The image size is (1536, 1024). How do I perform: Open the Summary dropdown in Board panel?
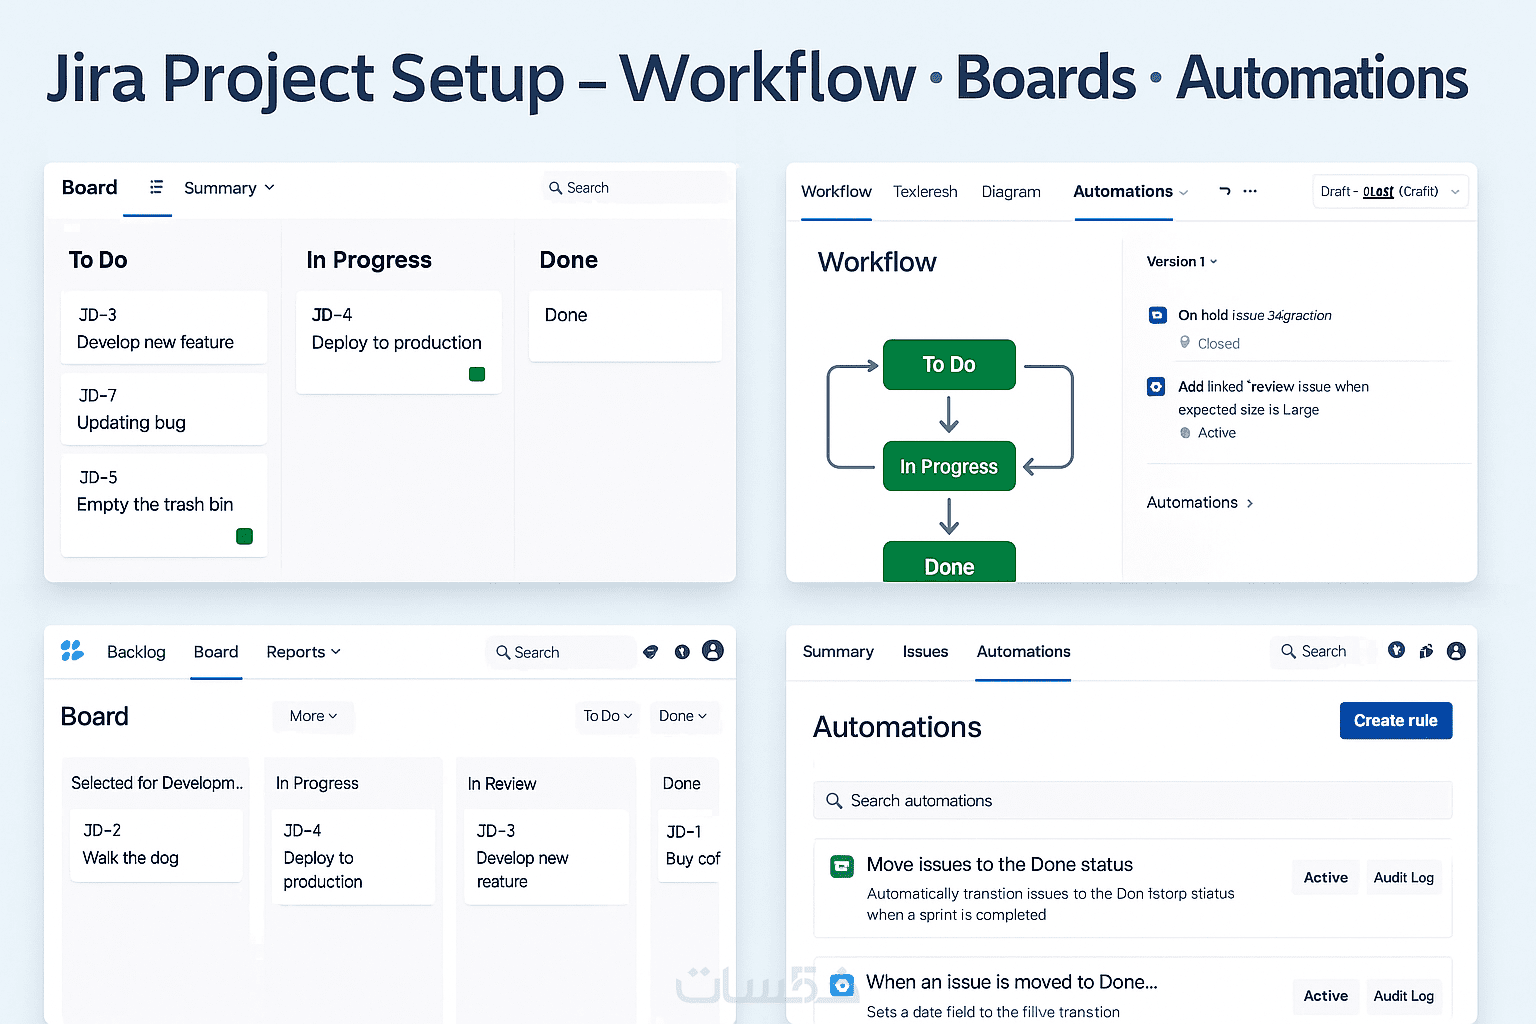229,188
